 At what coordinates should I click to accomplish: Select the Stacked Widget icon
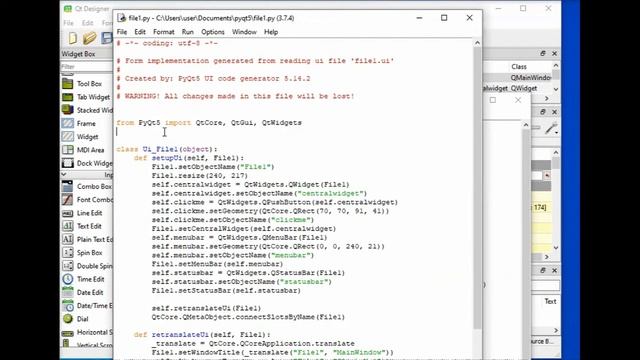68,110
